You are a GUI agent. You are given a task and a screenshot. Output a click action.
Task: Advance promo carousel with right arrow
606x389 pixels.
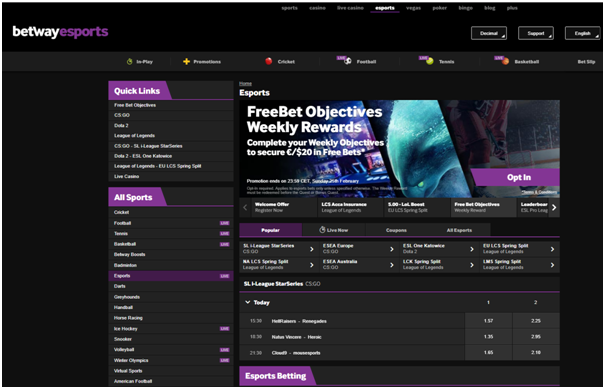click(554, 207)
